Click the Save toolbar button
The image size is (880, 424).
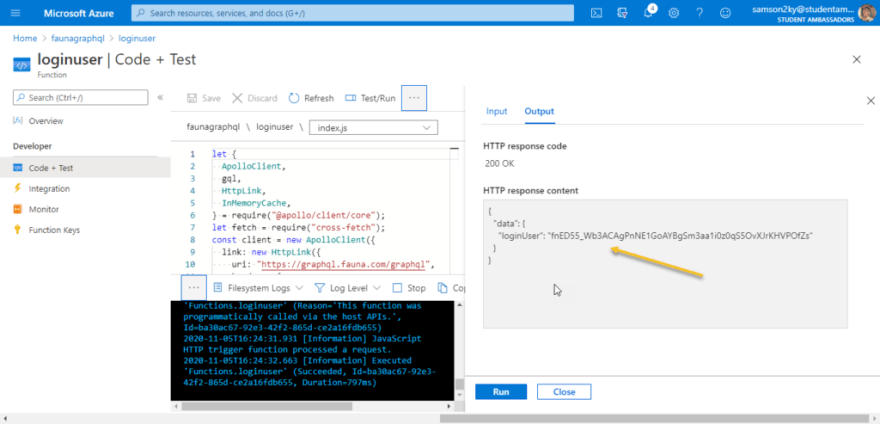tap(204, 98)
